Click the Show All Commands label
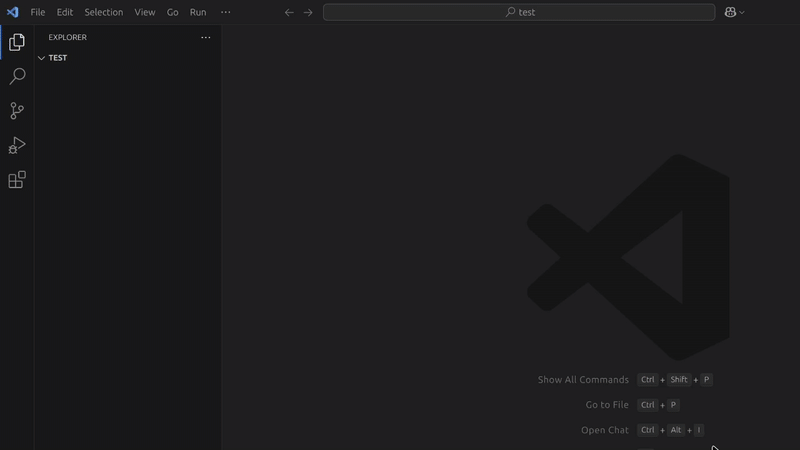This screenshot has height=450, width=800. click(583, 380)
